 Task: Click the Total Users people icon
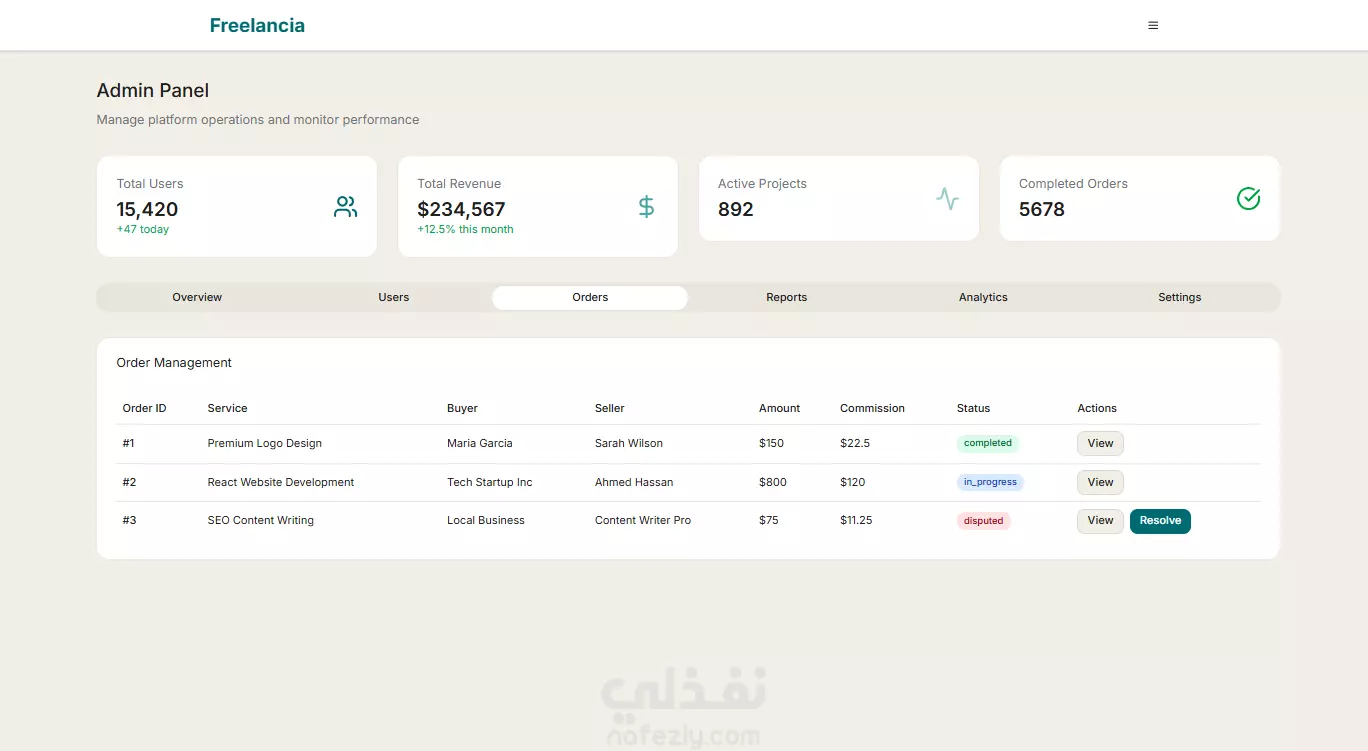point(345,207)
